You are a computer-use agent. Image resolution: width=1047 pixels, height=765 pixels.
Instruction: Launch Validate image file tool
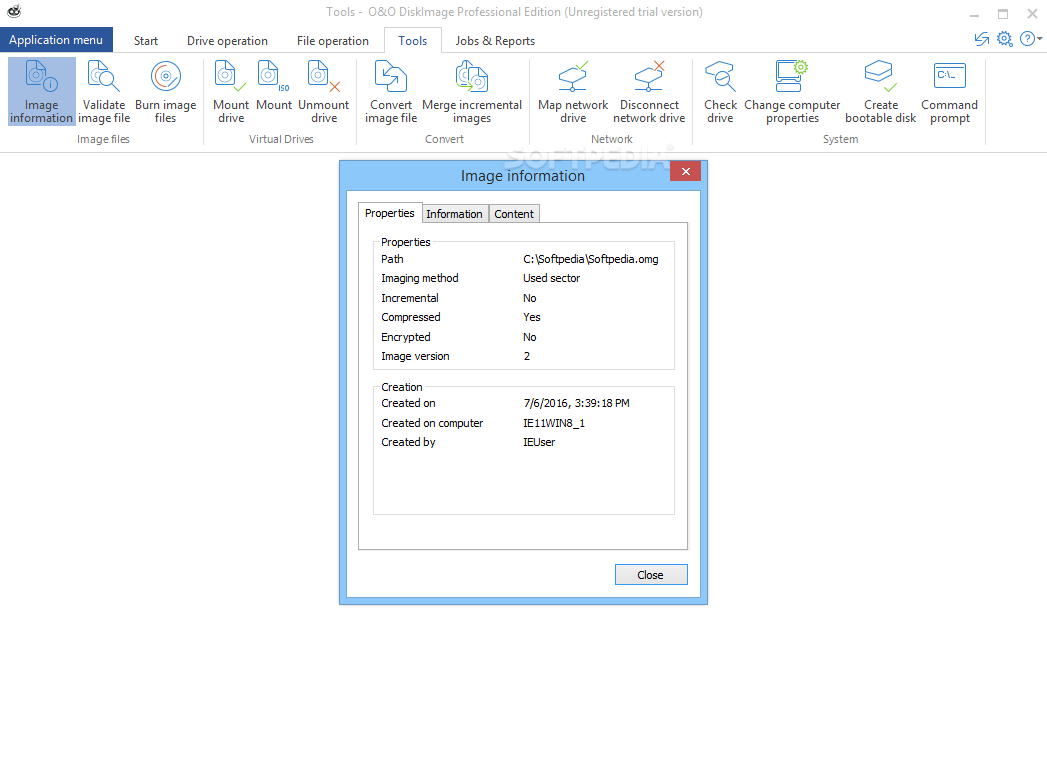point(103,91)
